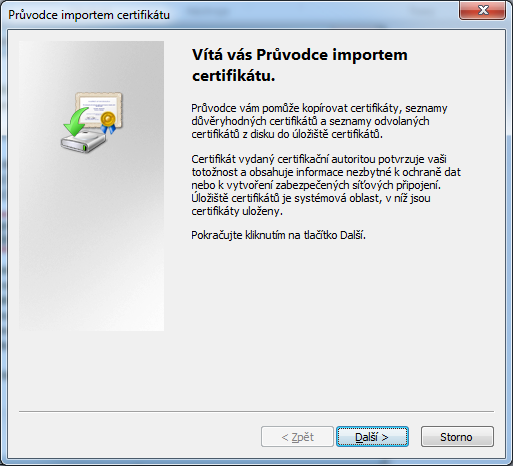Cancel the wizard with Storno
This screenshot has width=513, height=466.
457,436
